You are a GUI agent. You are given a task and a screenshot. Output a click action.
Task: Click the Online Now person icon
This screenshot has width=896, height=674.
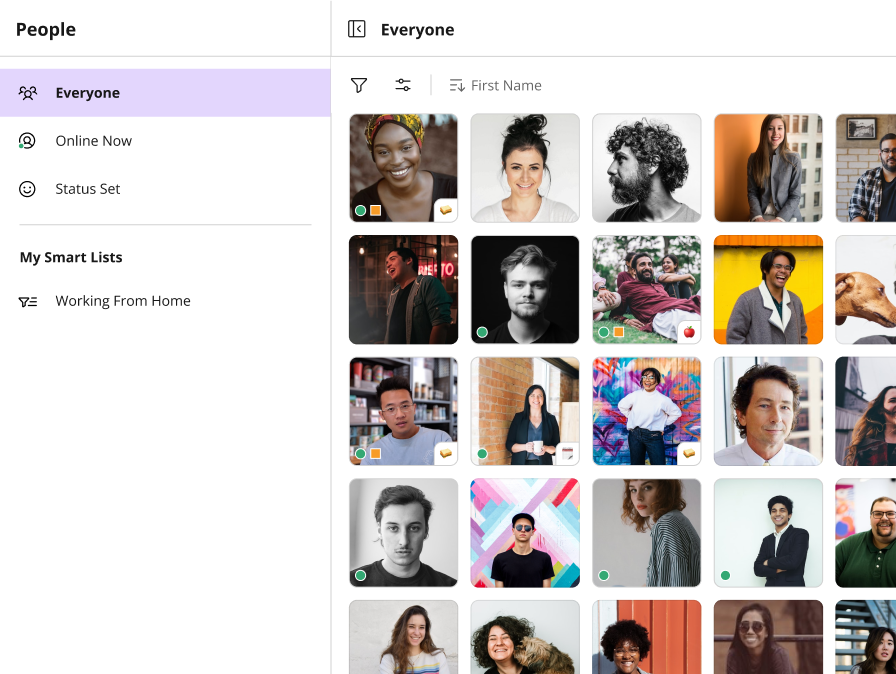(x=27, y=141)
